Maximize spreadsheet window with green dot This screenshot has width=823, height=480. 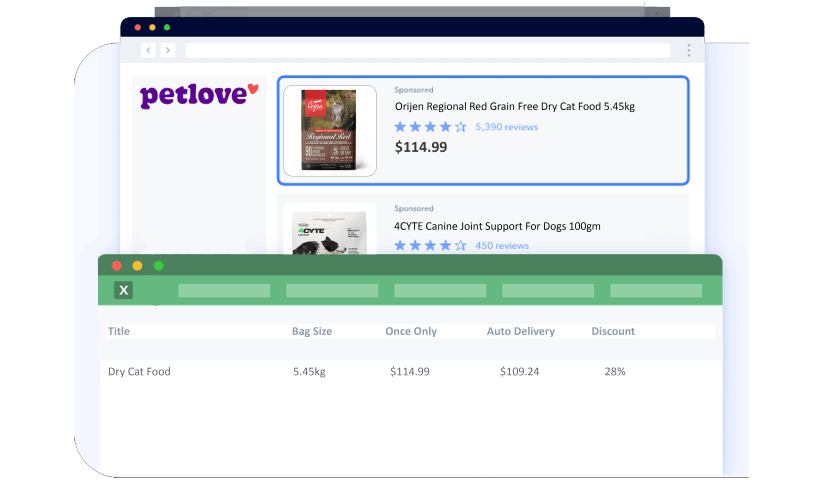(159, 266)
